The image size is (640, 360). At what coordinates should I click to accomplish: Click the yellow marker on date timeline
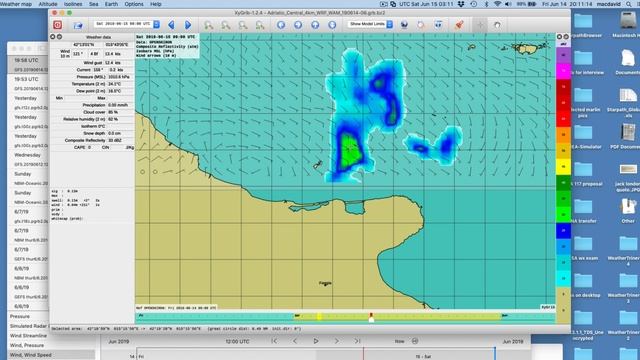(x=320, y=316)
